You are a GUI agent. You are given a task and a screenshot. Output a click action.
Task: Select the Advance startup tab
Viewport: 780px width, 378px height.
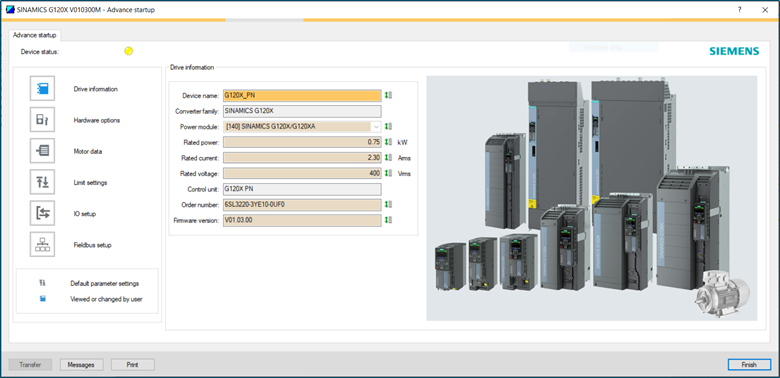pyautogui.click(x=35, y=35)
